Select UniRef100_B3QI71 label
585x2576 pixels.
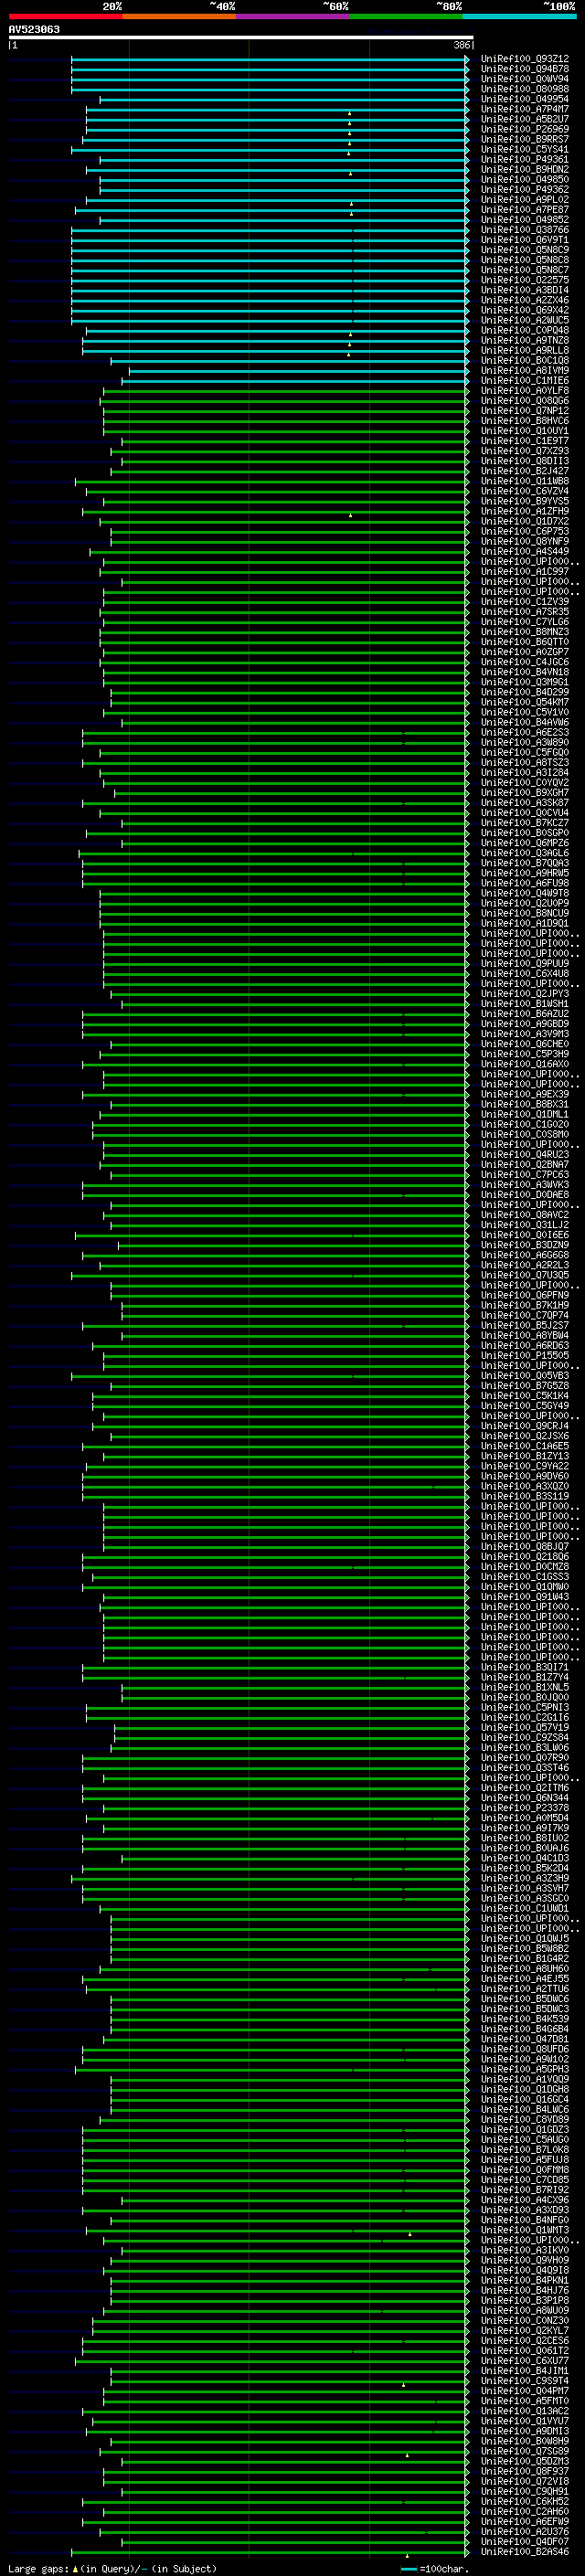525,1667
